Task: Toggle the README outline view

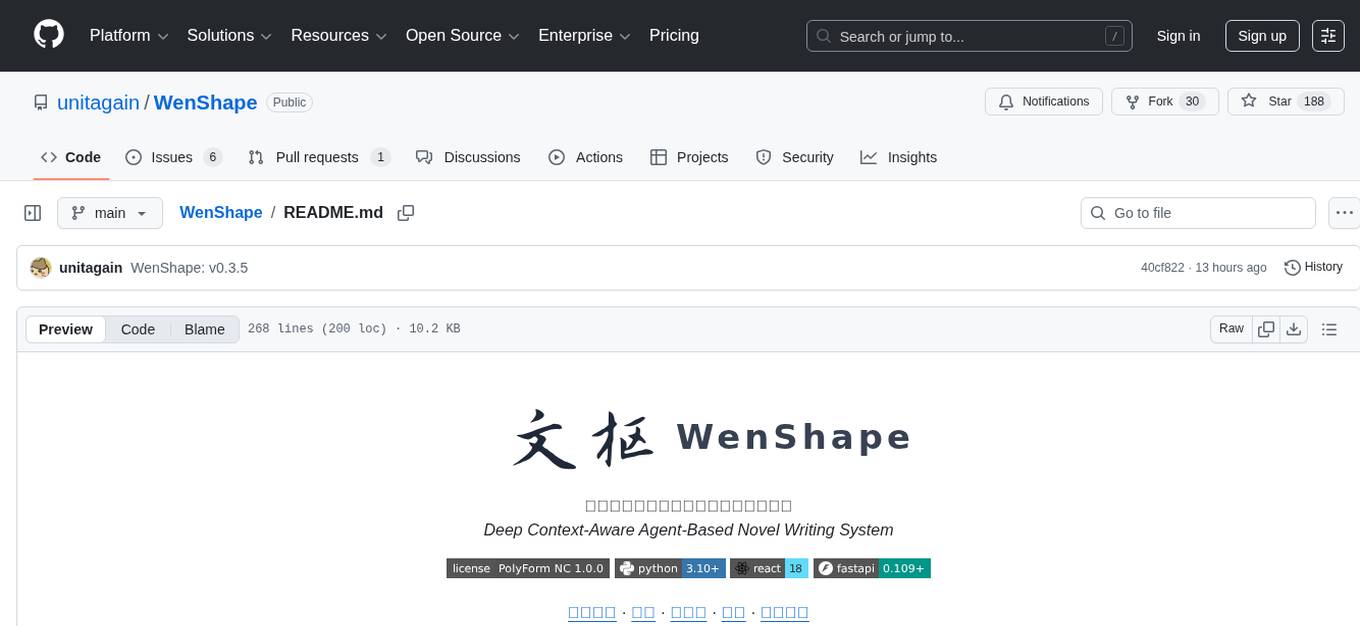Action: tap(1330, 328)
